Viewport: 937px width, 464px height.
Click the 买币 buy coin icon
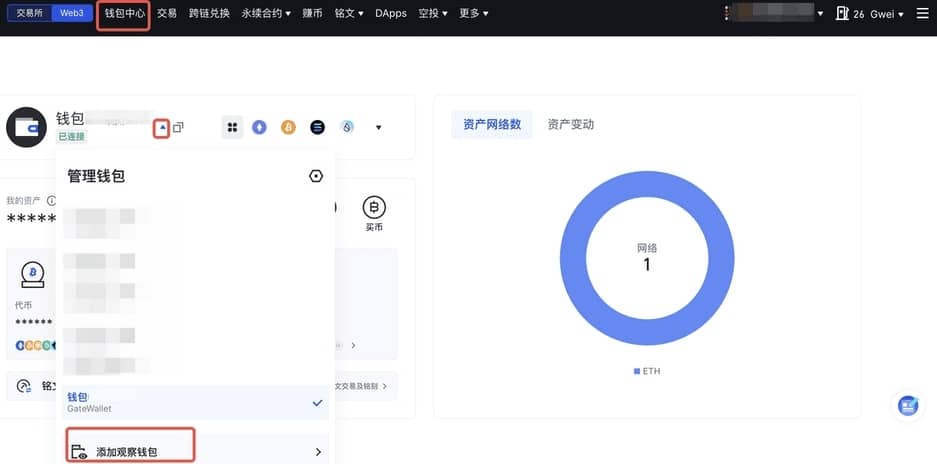click(373, 208)
